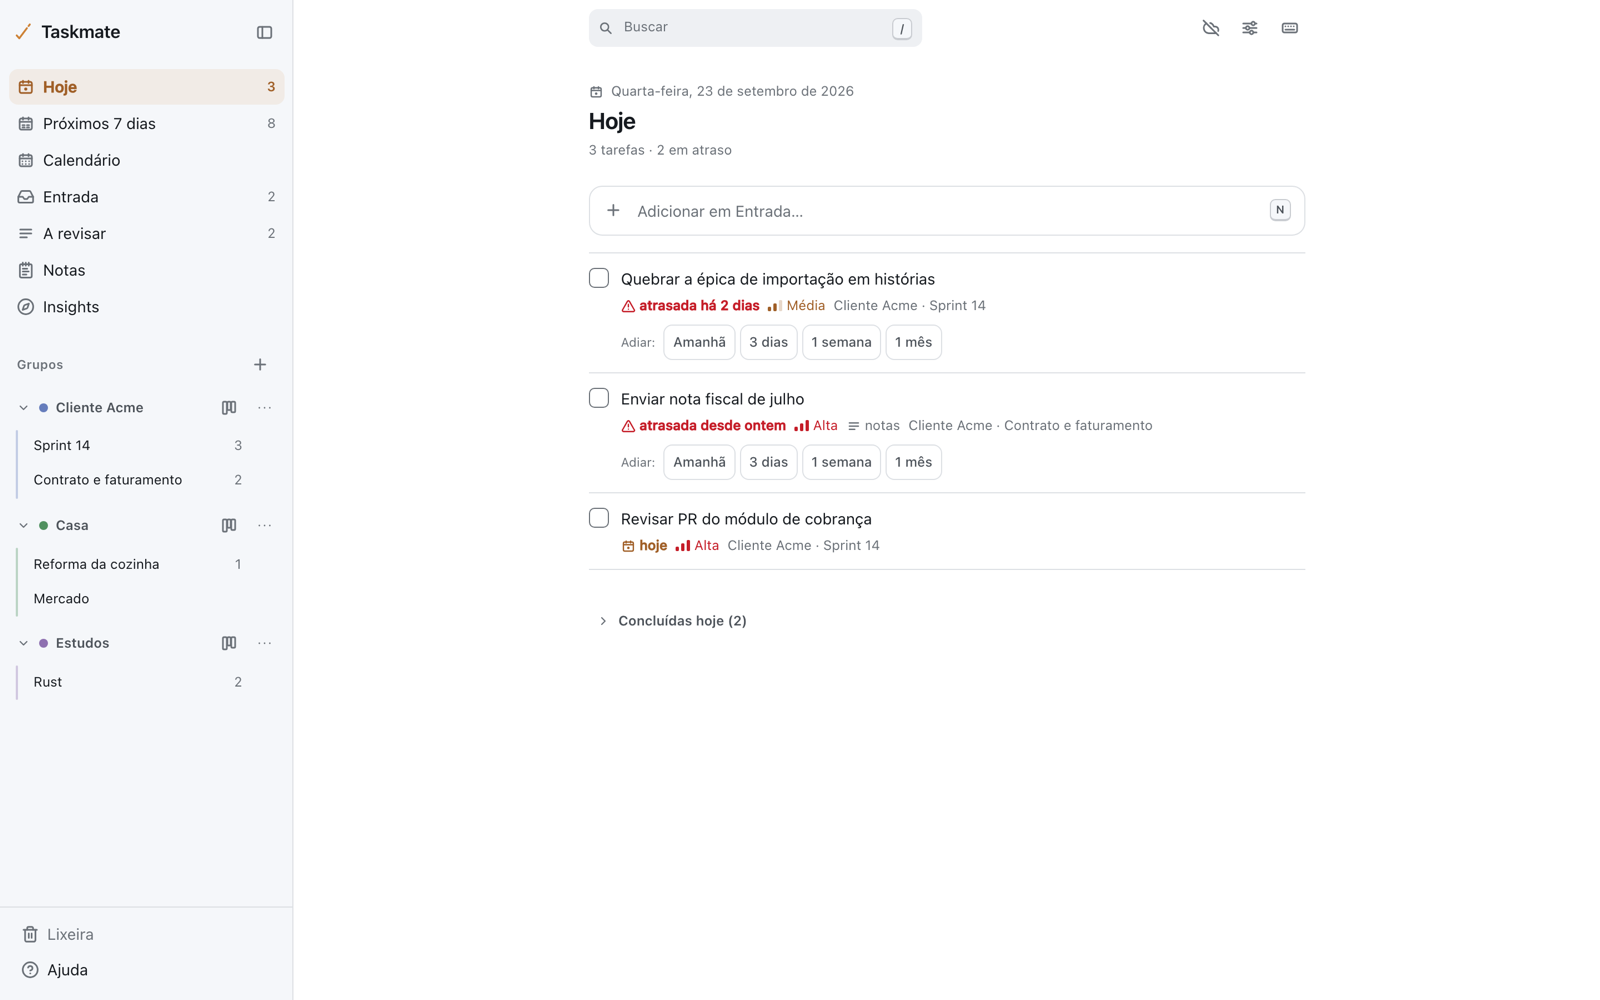
Task: Check off Quebrar a épica de importação task
Action: click(599, 278)
